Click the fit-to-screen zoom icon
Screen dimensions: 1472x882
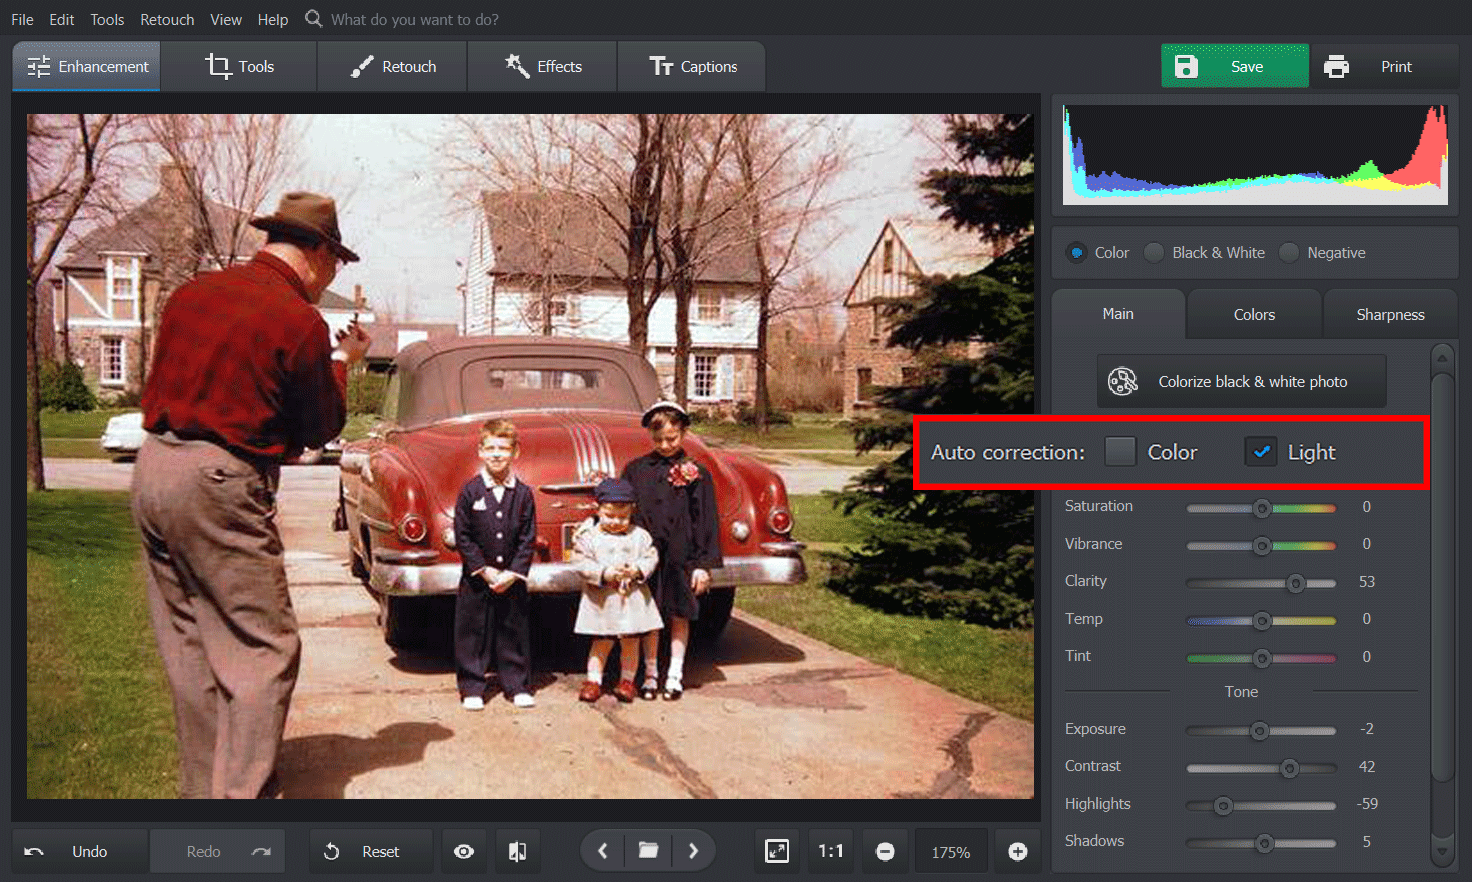click(x=777, y=851)
